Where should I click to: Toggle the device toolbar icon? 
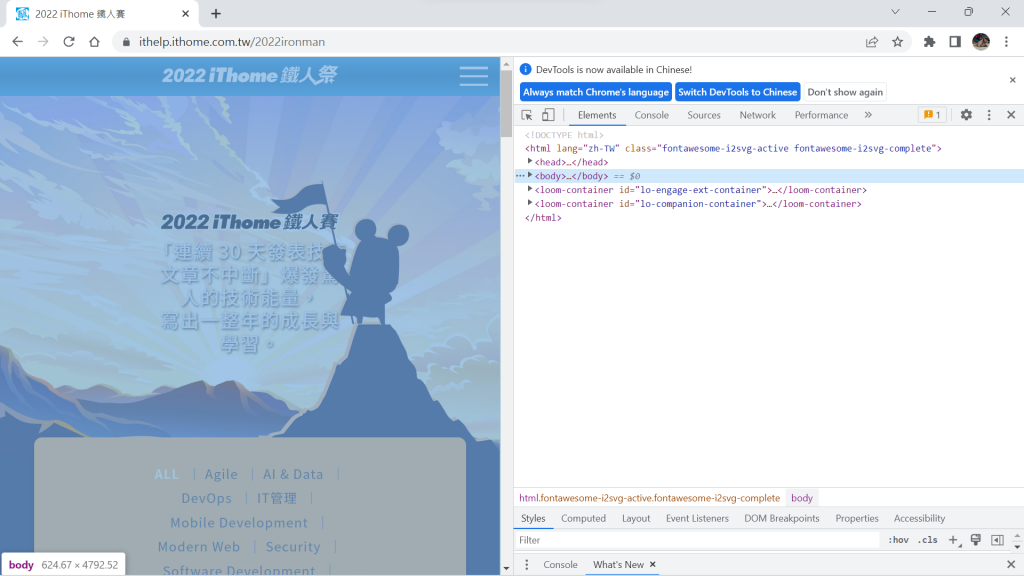548,115
